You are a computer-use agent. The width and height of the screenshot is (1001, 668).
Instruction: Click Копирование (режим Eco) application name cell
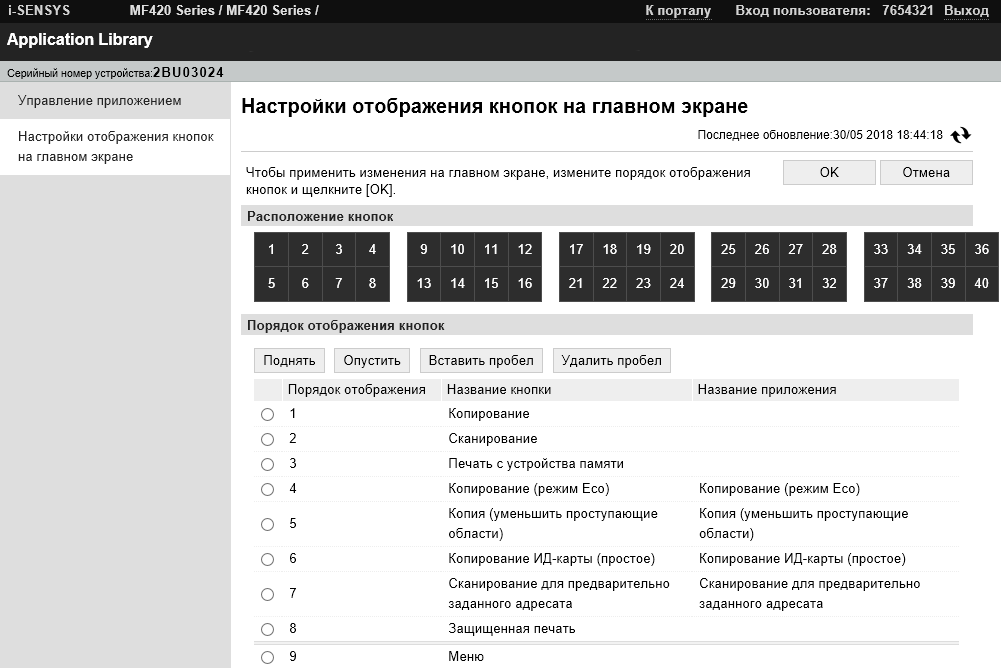tap(779, 489)
